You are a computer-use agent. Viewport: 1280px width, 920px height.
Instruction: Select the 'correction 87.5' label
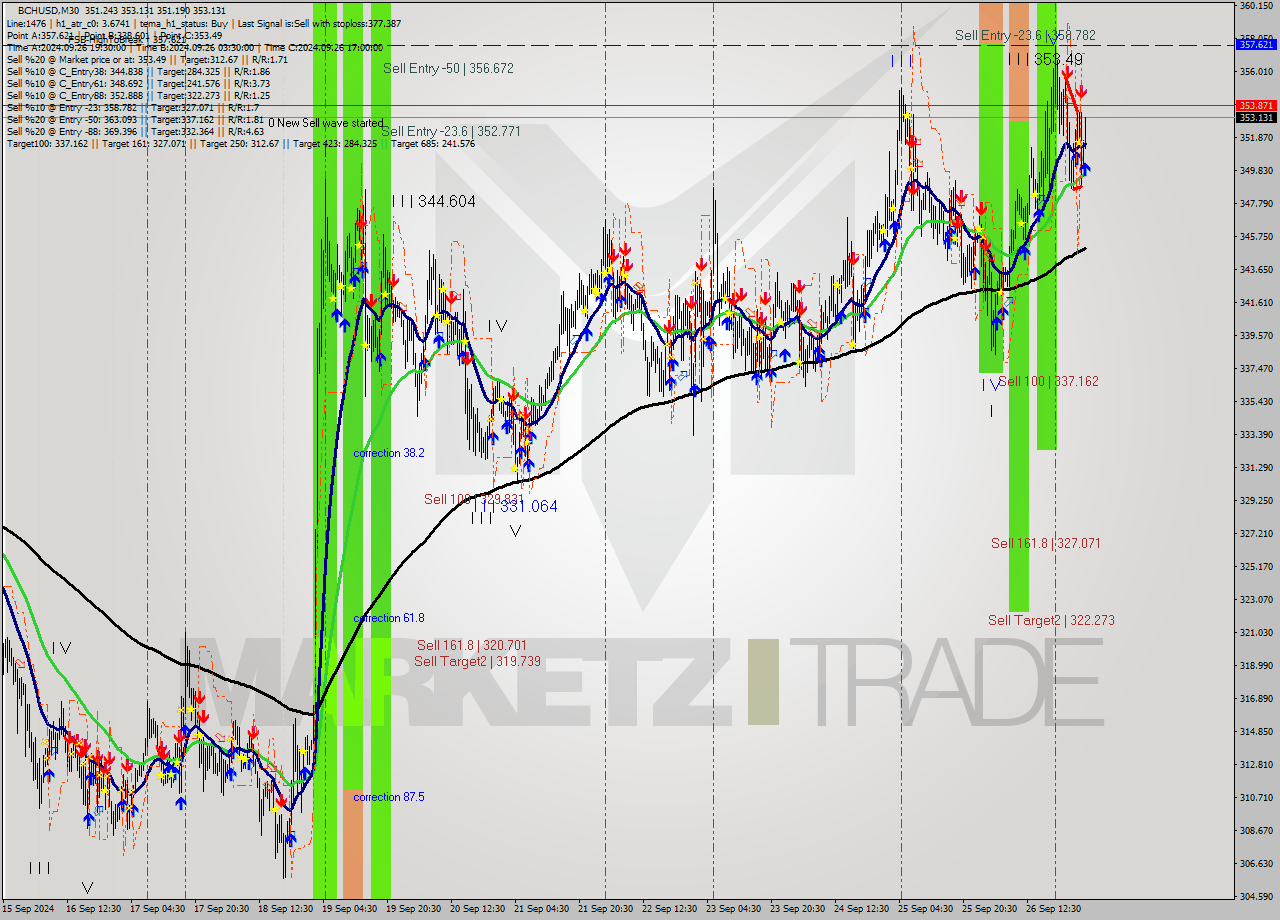click(389, 797)
